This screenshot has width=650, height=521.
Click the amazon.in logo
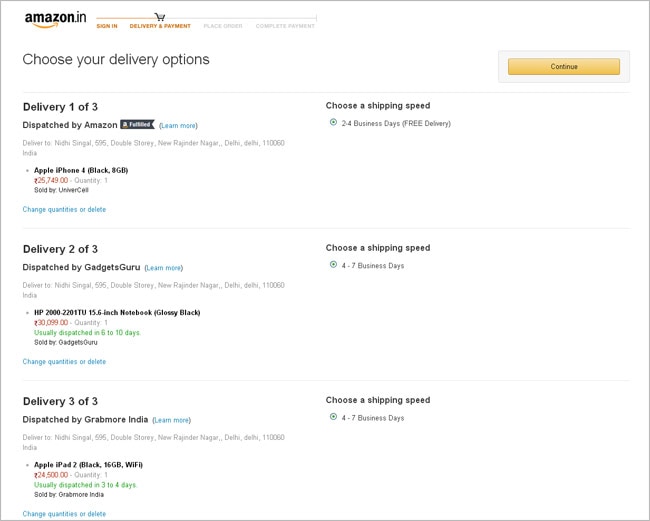click(55, 19)
